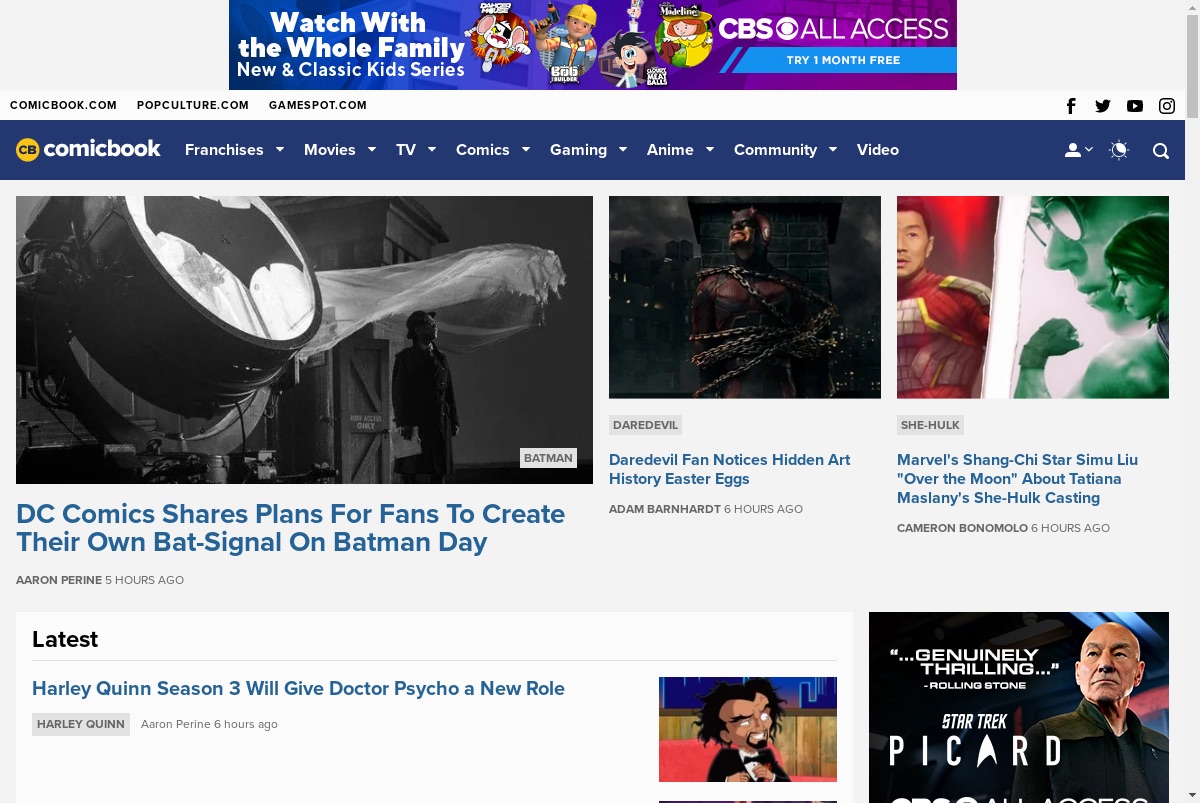This screenshot has height=803, width=1200.
Task: Open the YouTube social icon
Action: click(x=1135, y=106)
